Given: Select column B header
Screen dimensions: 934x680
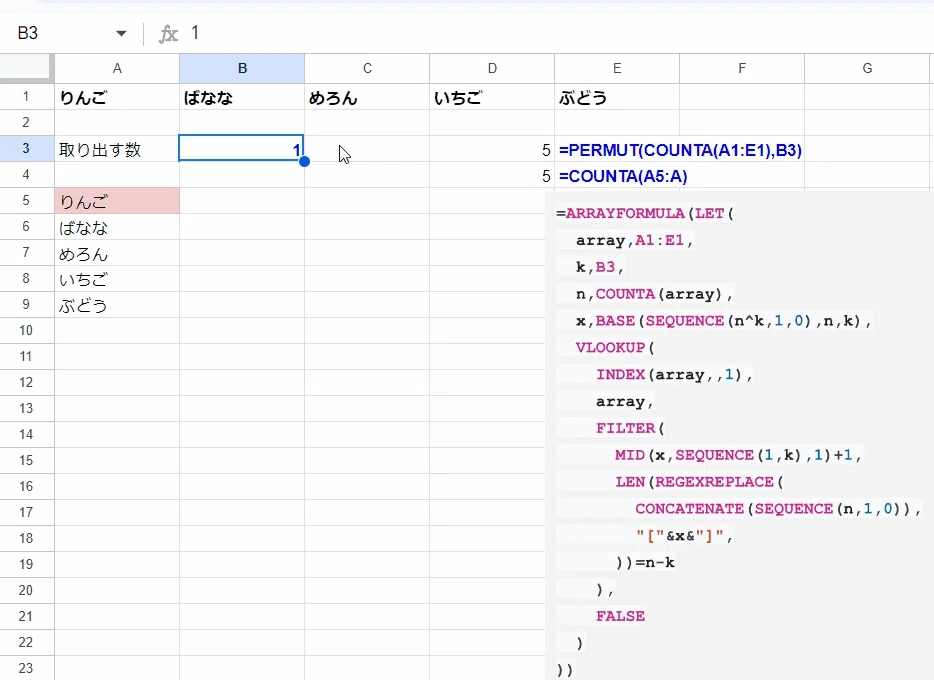Looking at the screenshot, I should 242,68.
